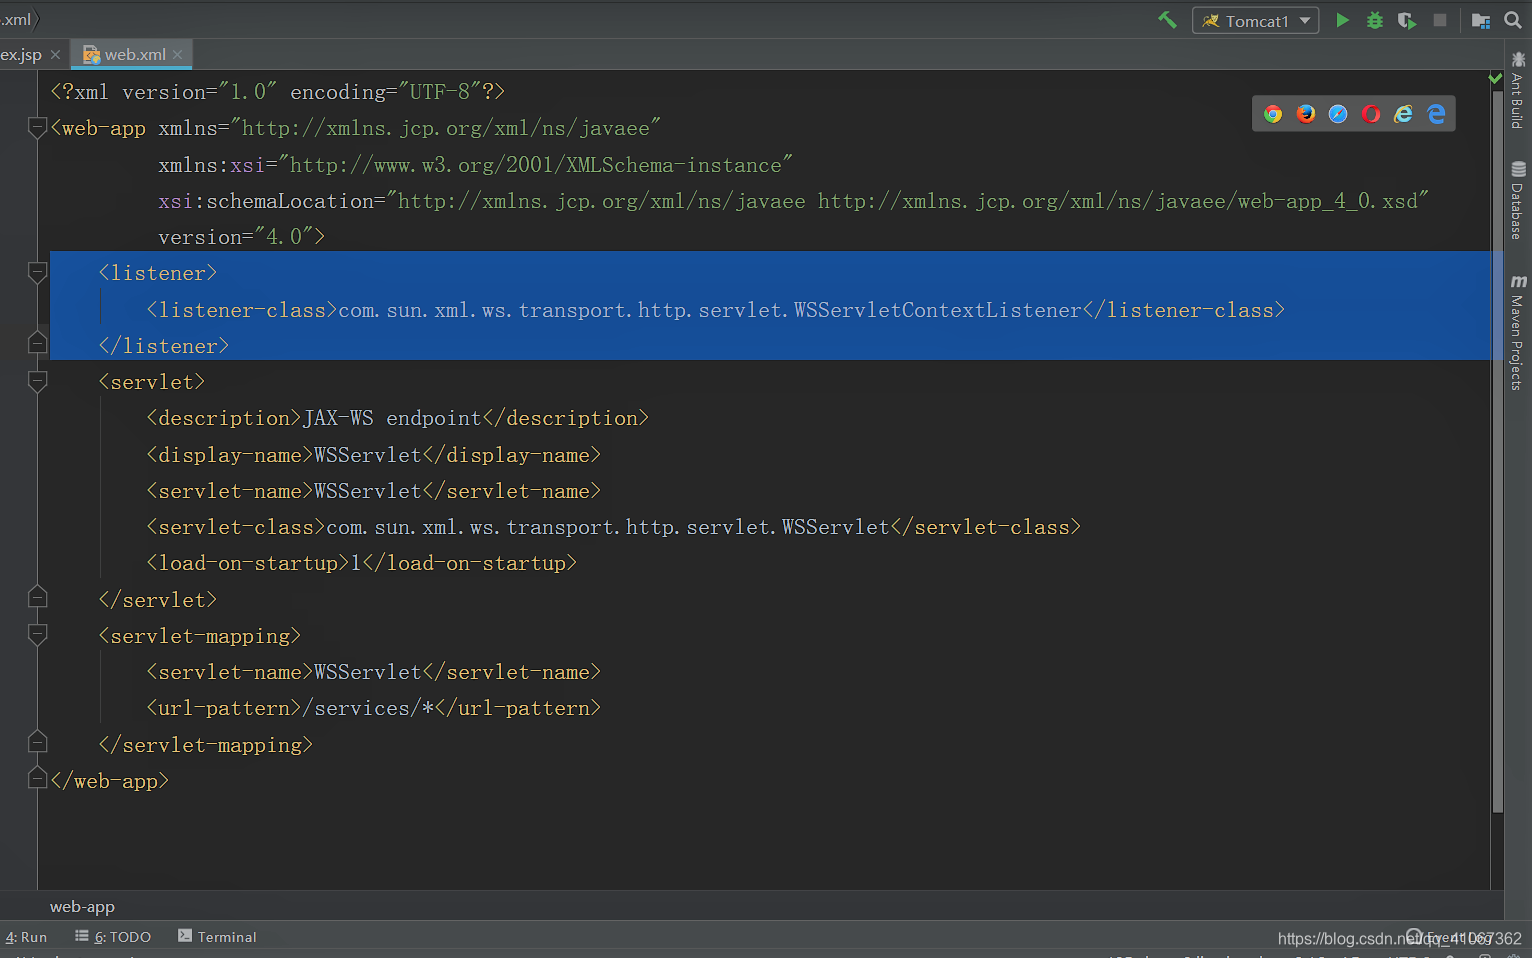This screenshot has height=958, width=1532.
Task: Open Search Everywhere magnifier icon
Action: pyautogui.click(x=1513, y=20)
